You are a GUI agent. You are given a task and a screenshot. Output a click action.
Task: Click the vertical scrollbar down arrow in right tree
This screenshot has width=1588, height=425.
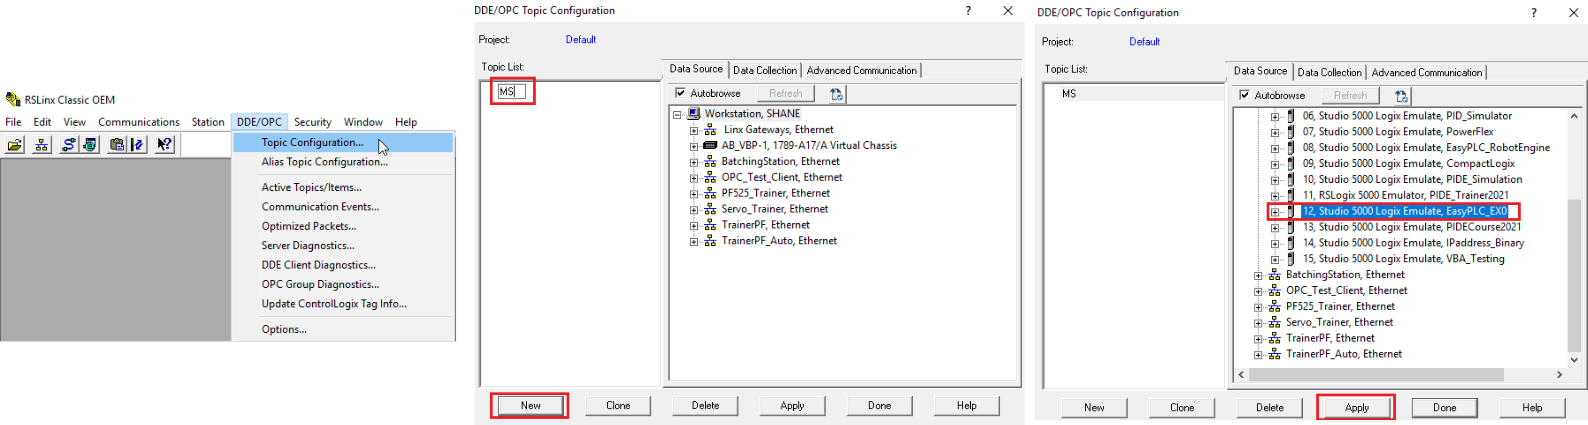[1573, 360]
